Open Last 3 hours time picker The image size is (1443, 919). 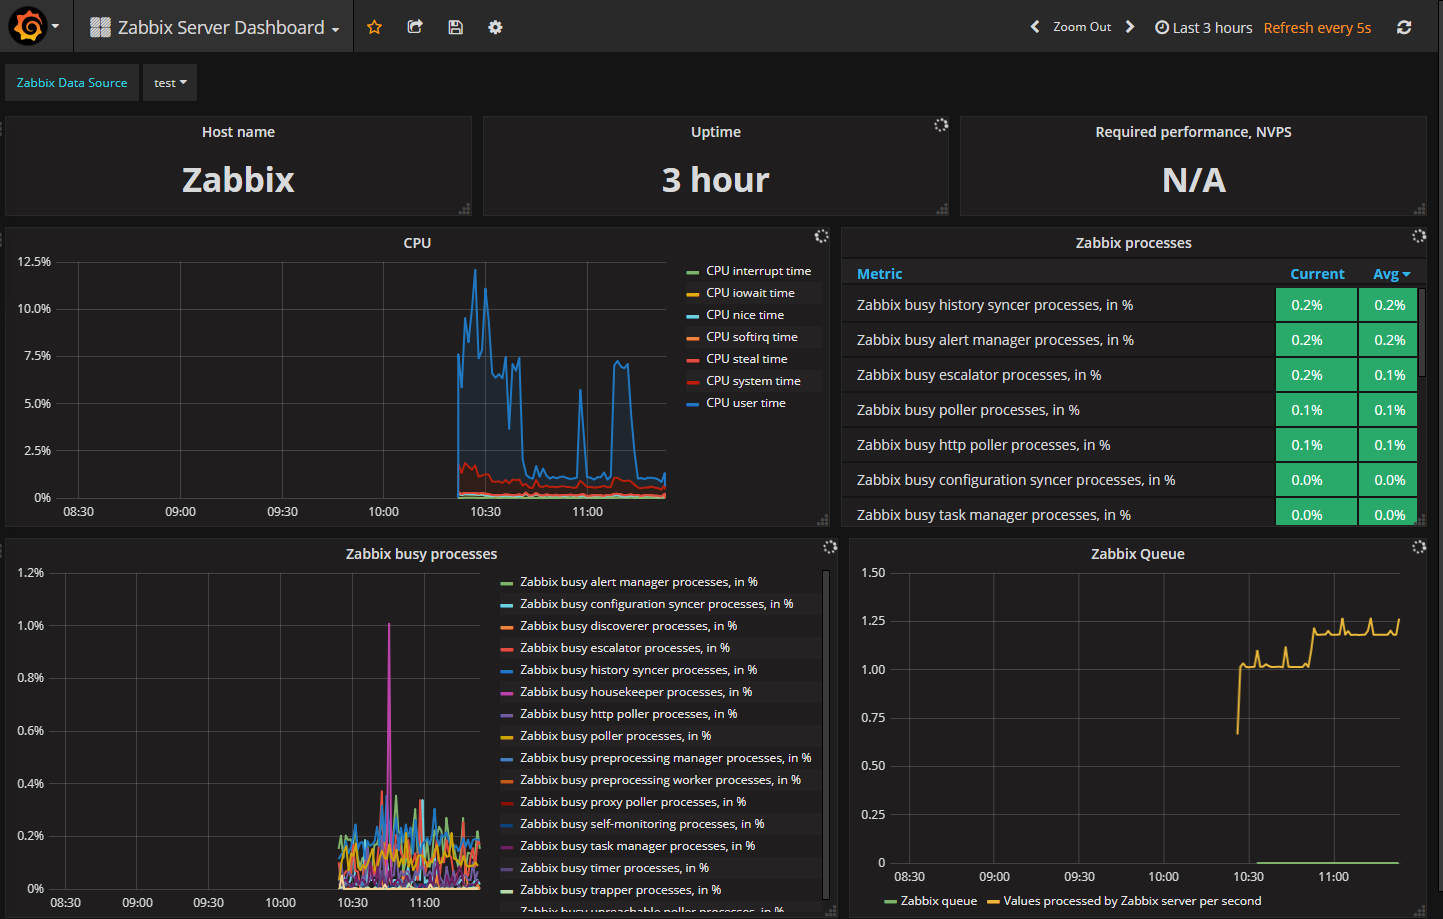point(1203,27)
